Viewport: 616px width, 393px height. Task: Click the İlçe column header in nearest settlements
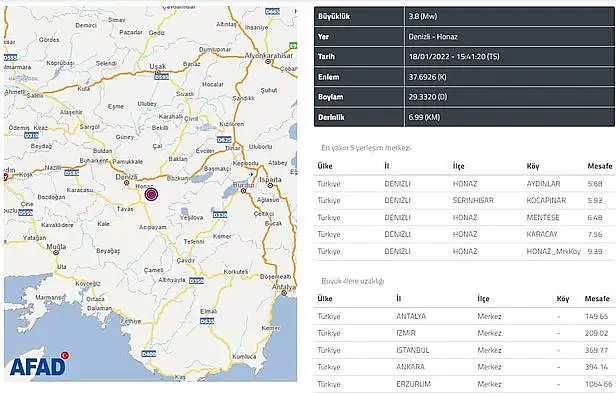tap(458, 166)
